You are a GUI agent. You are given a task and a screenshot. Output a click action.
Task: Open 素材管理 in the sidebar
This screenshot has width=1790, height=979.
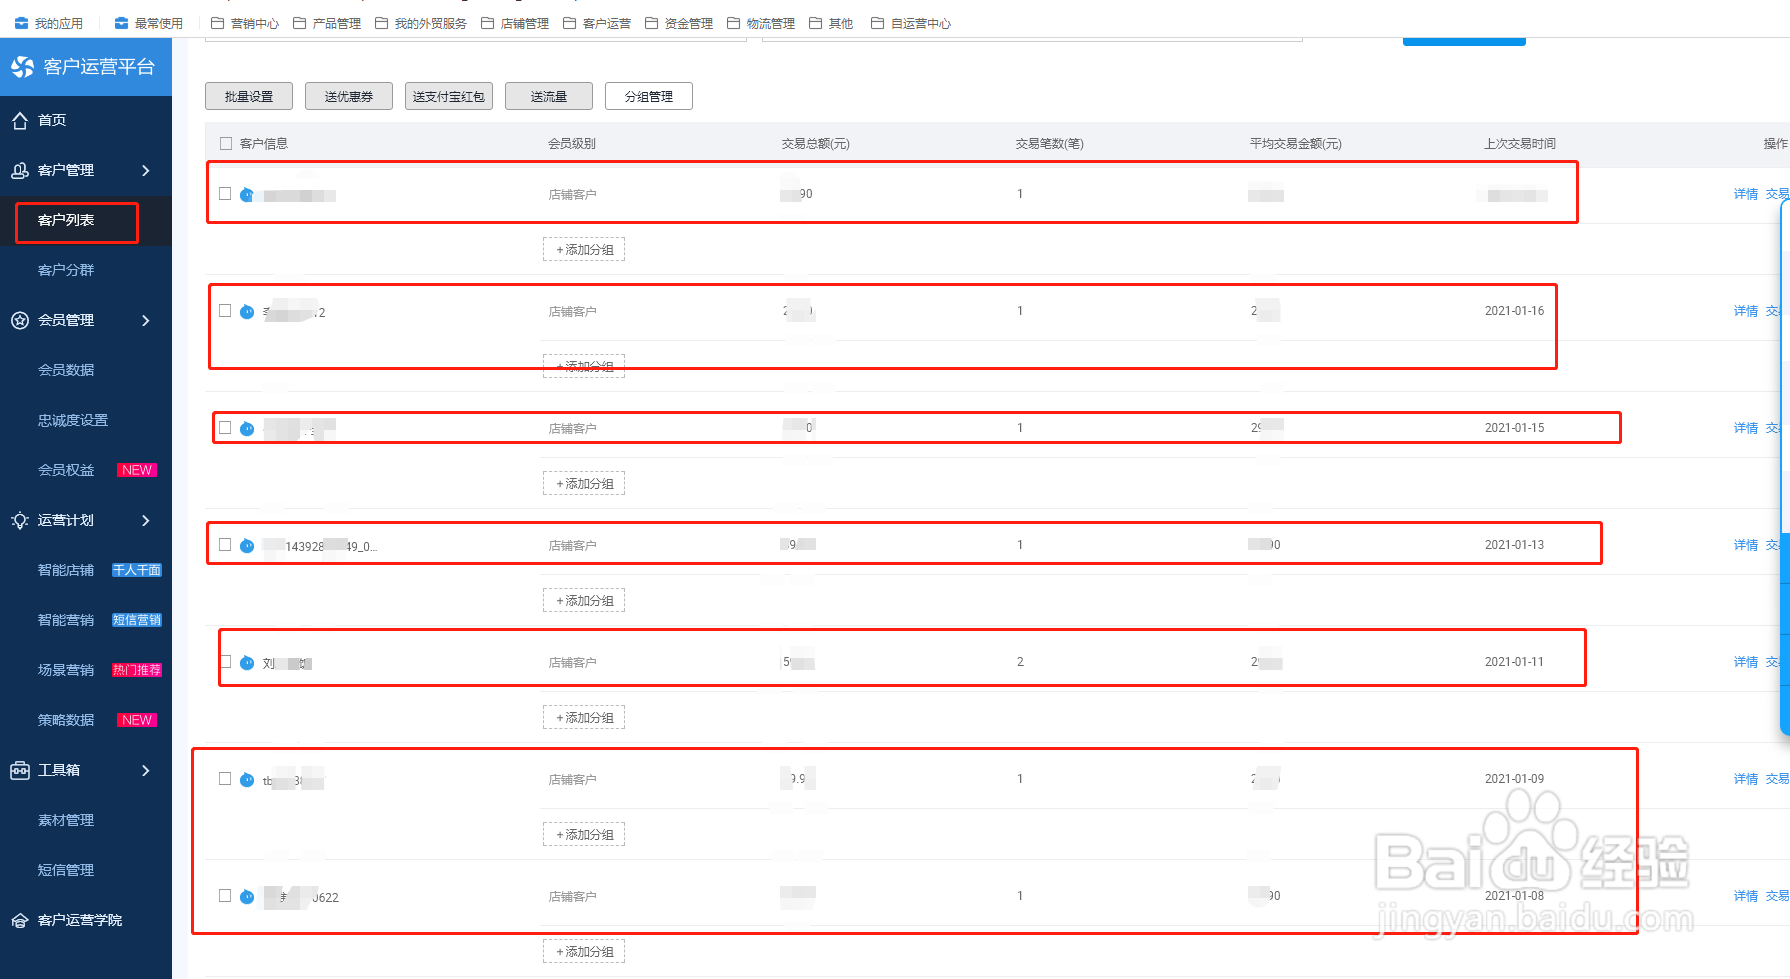point(66,820)
